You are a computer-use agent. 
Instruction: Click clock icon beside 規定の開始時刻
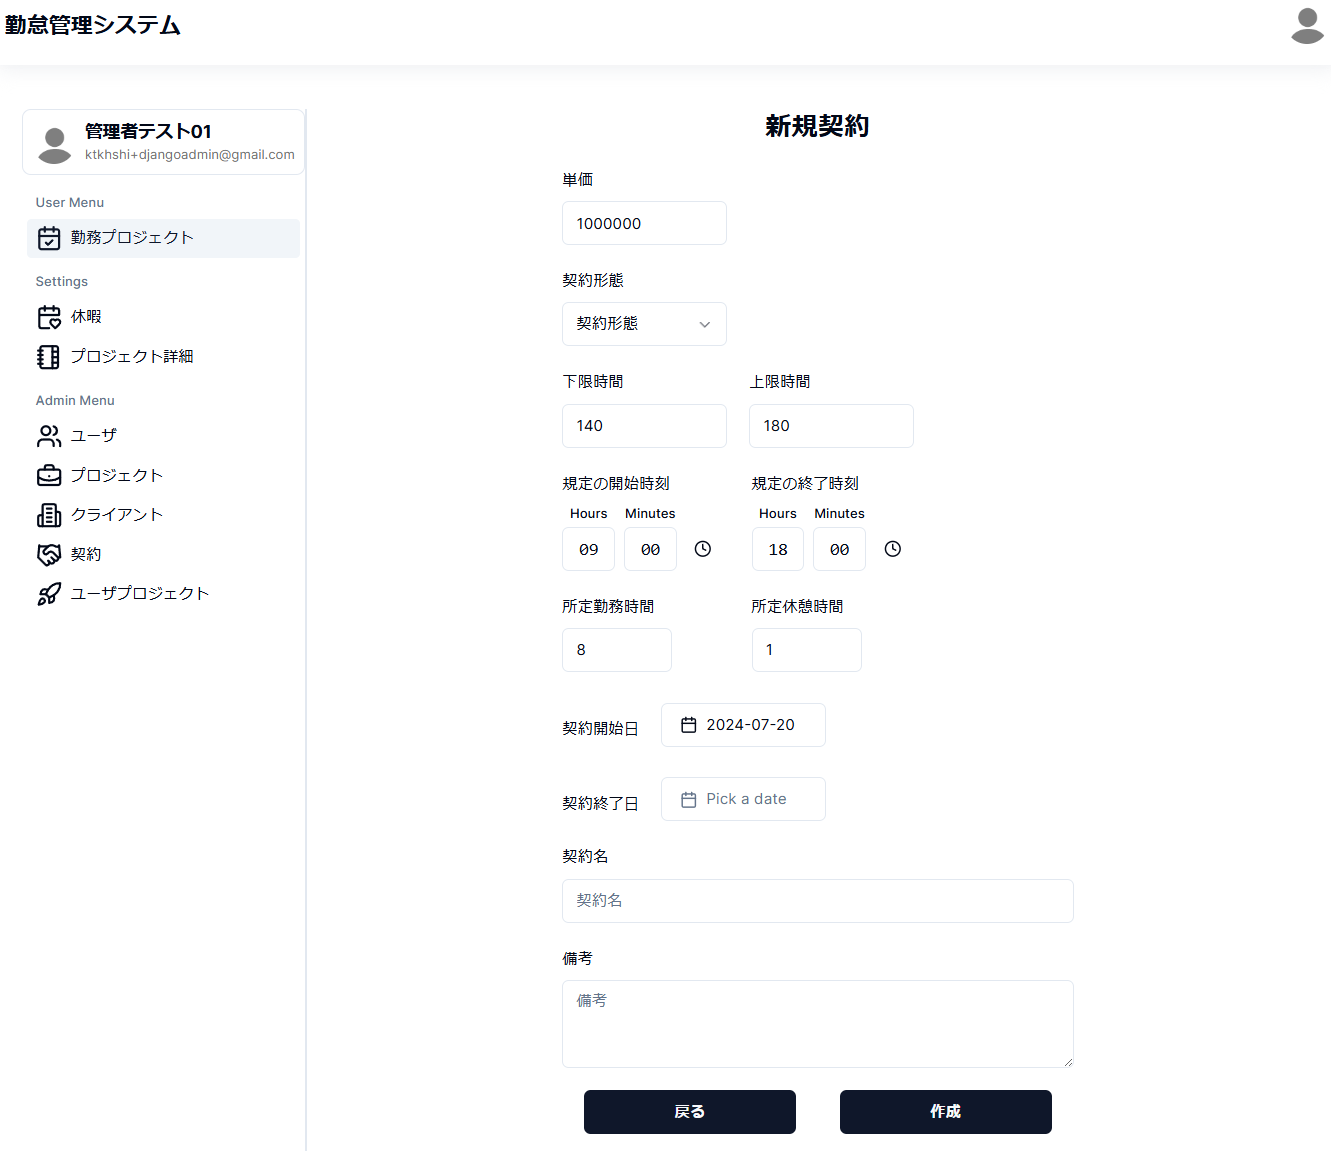(703, 549)
